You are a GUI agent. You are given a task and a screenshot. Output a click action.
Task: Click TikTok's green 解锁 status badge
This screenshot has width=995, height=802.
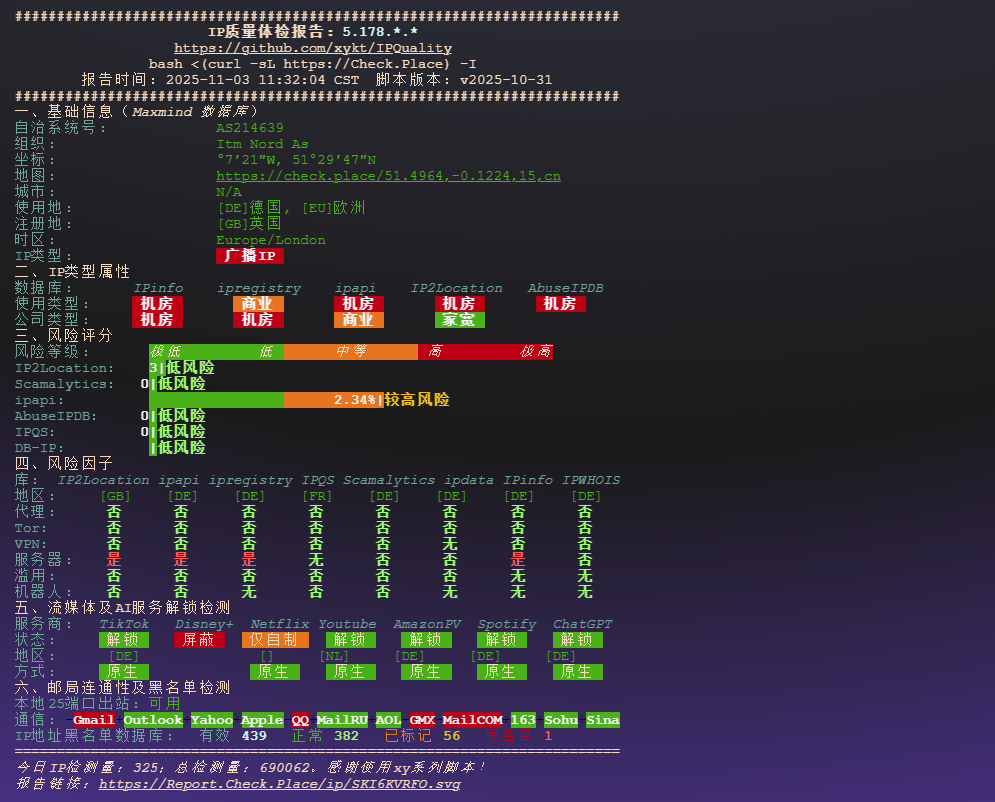pyautogui.click(x=123, y=639)
